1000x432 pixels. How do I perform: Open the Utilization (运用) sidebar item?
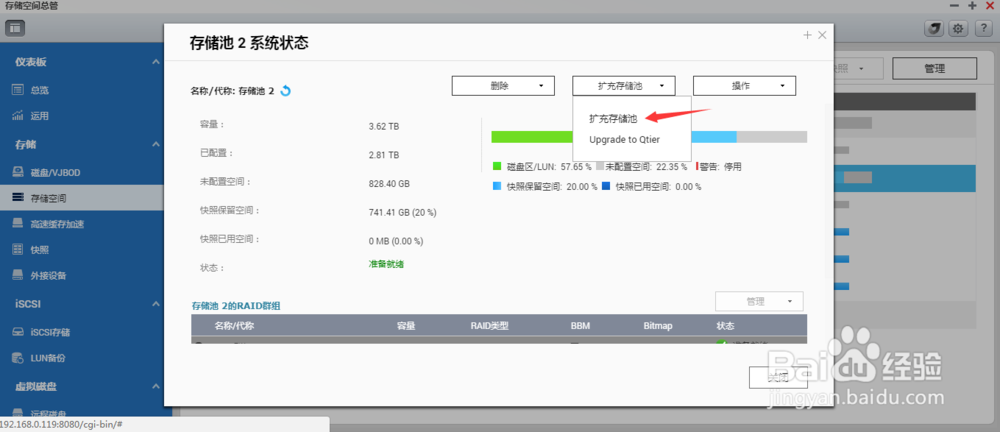point(39,116)
